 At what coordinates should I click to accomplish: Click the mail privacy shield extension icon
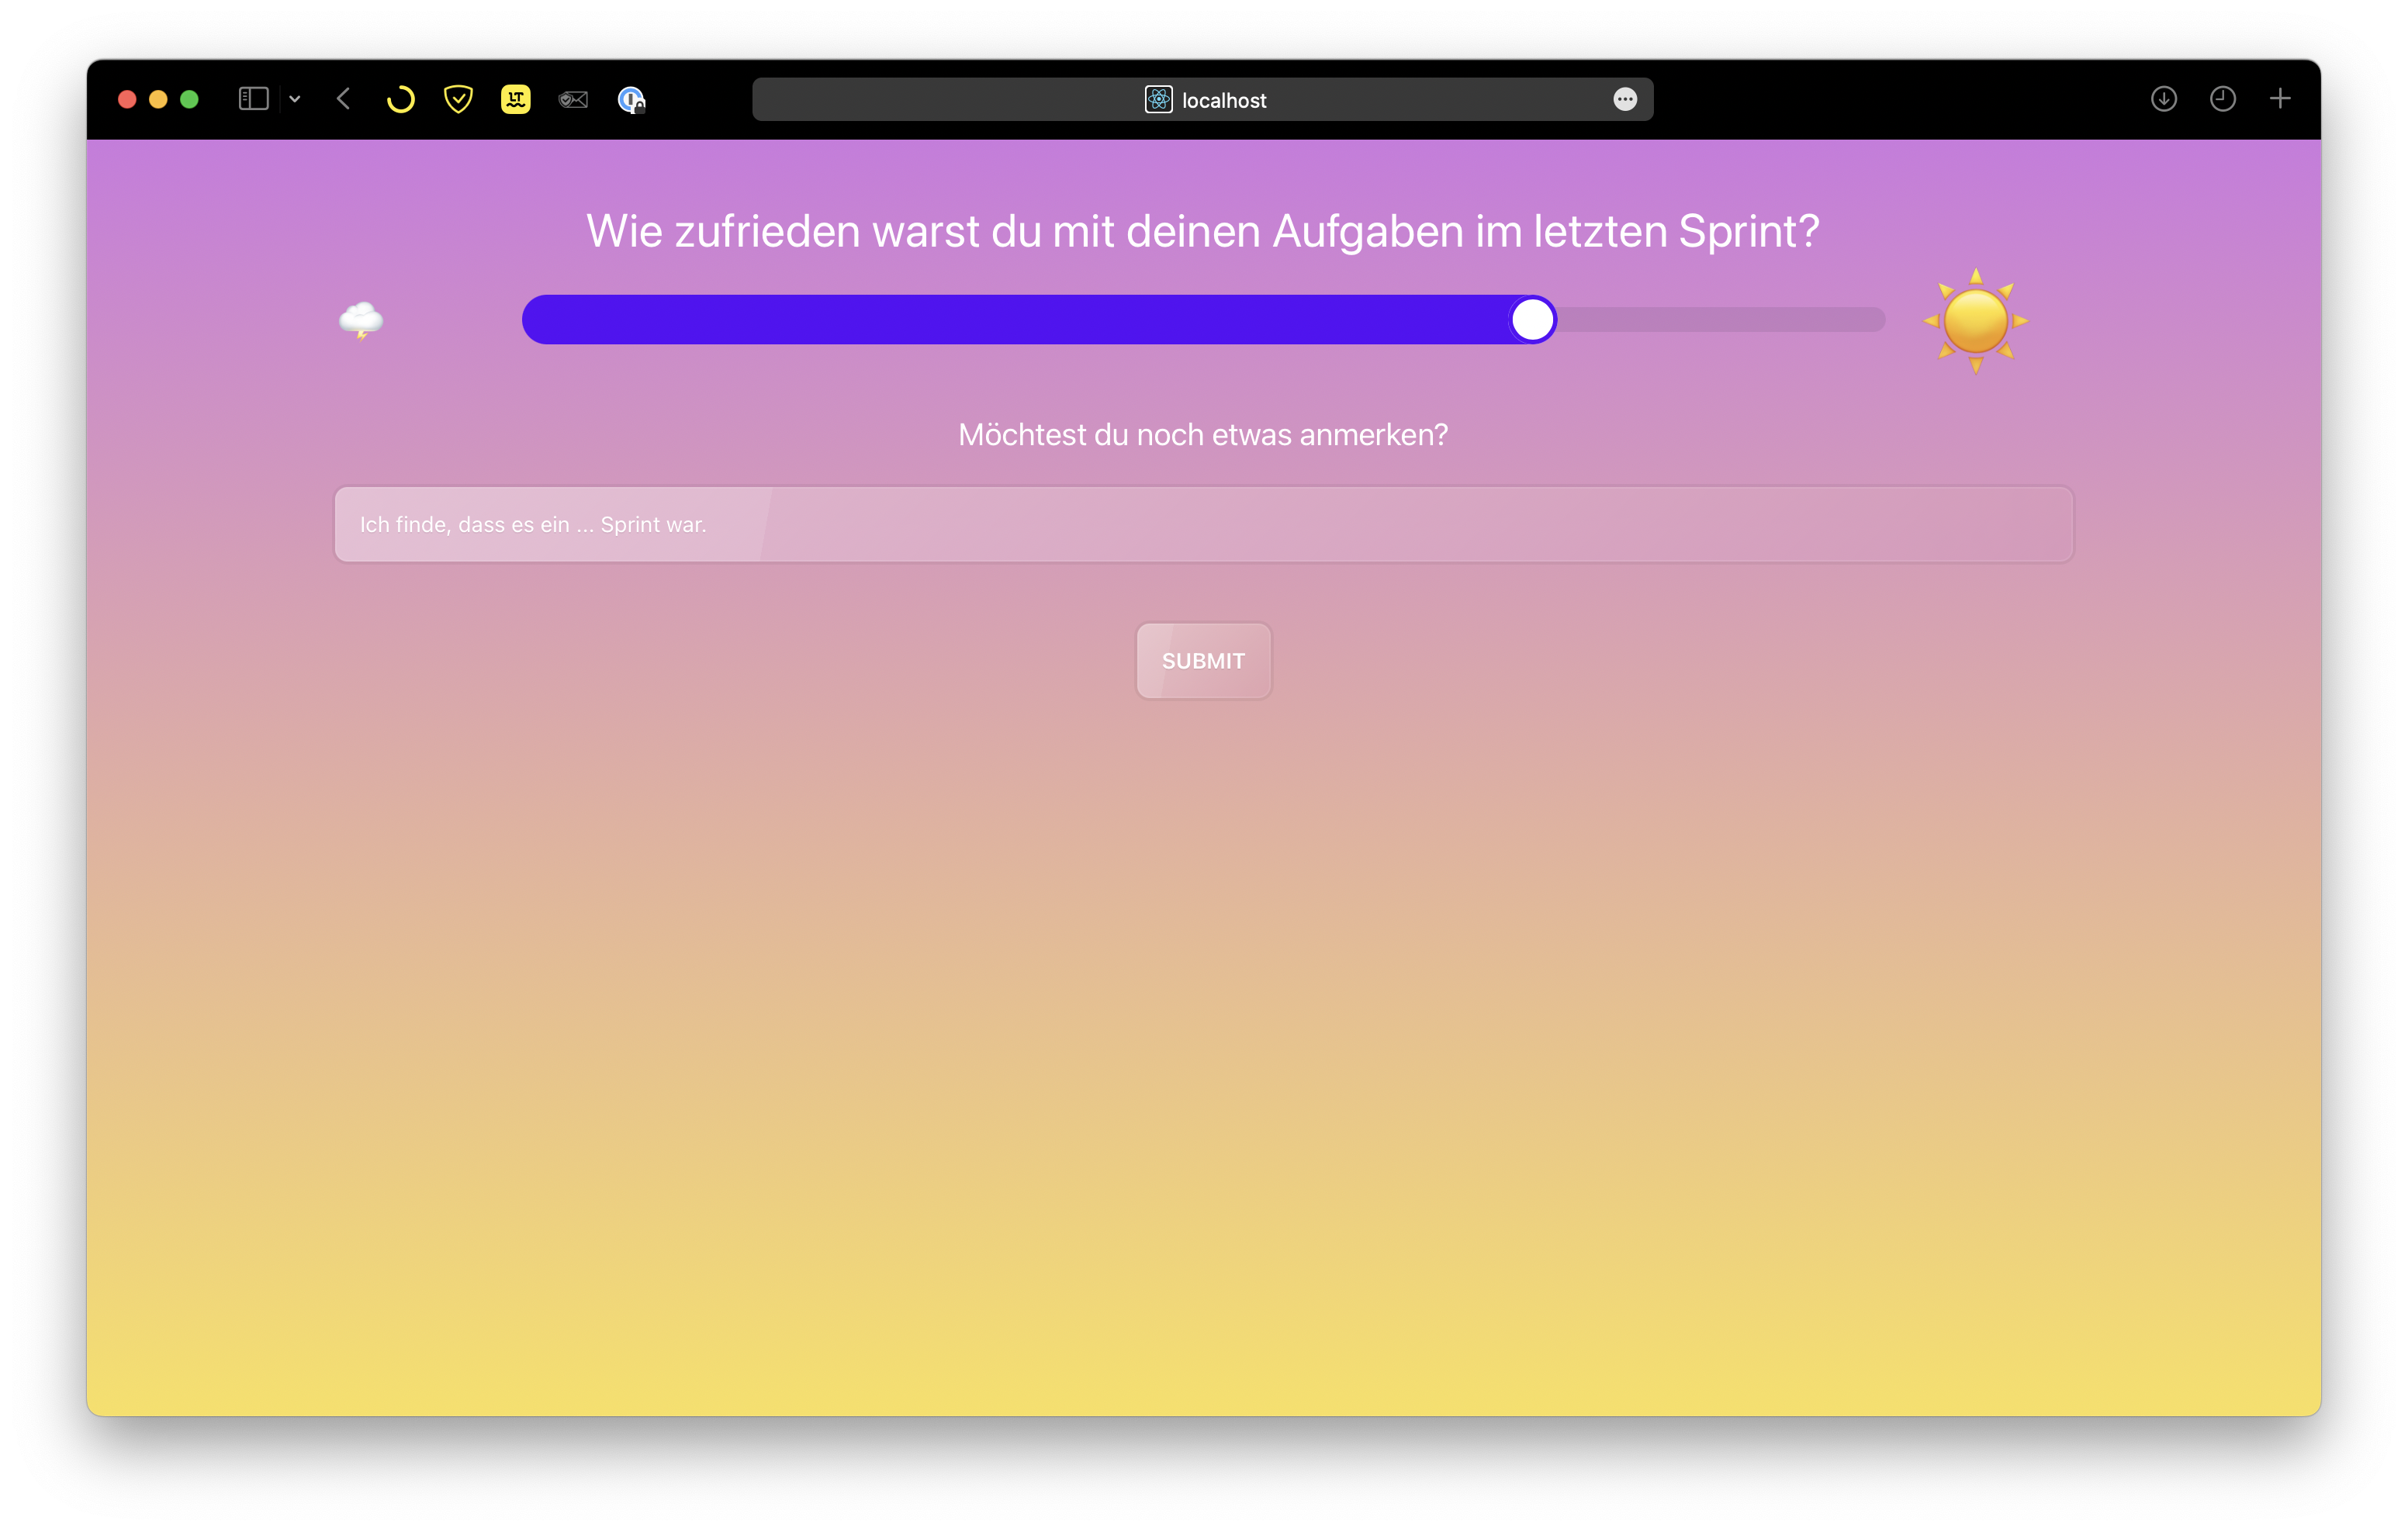[x=573, y=99]
